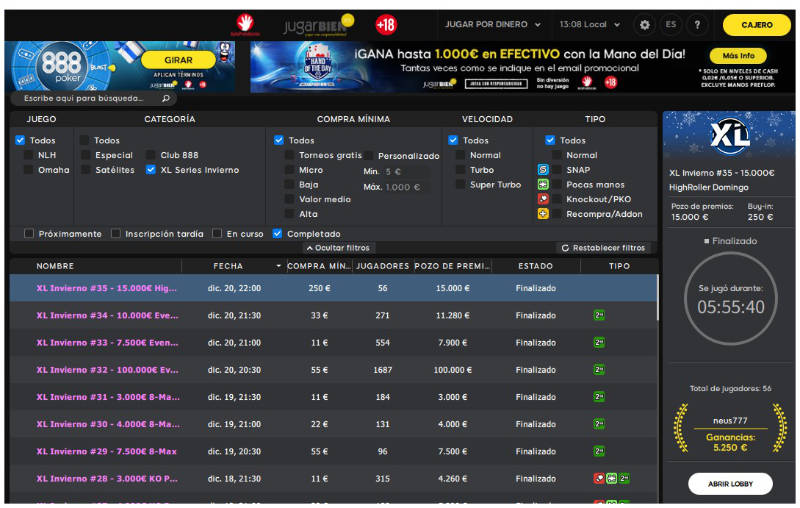Click the Pocas manos type icon
Screen dimensions: 800x508
coord(543,185)
